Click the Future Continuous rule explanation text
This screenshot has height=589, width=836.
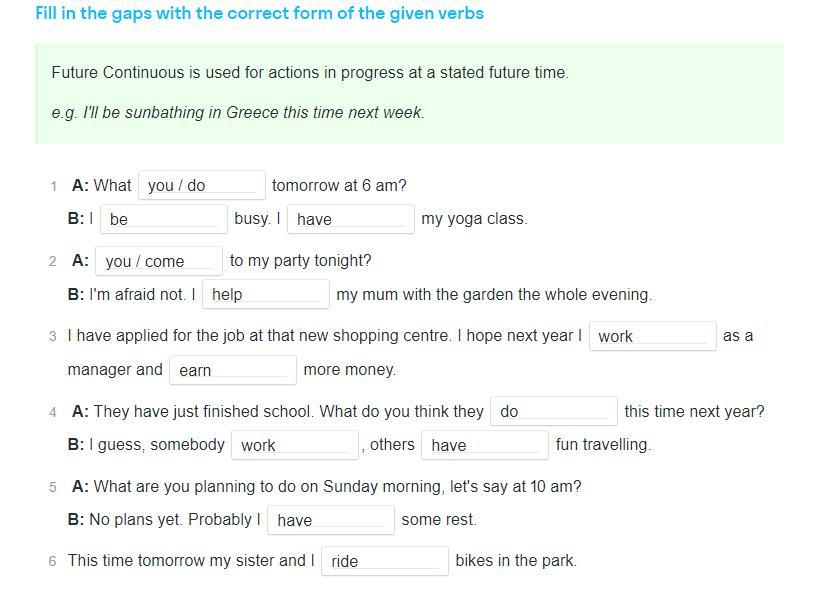point(310,73)
